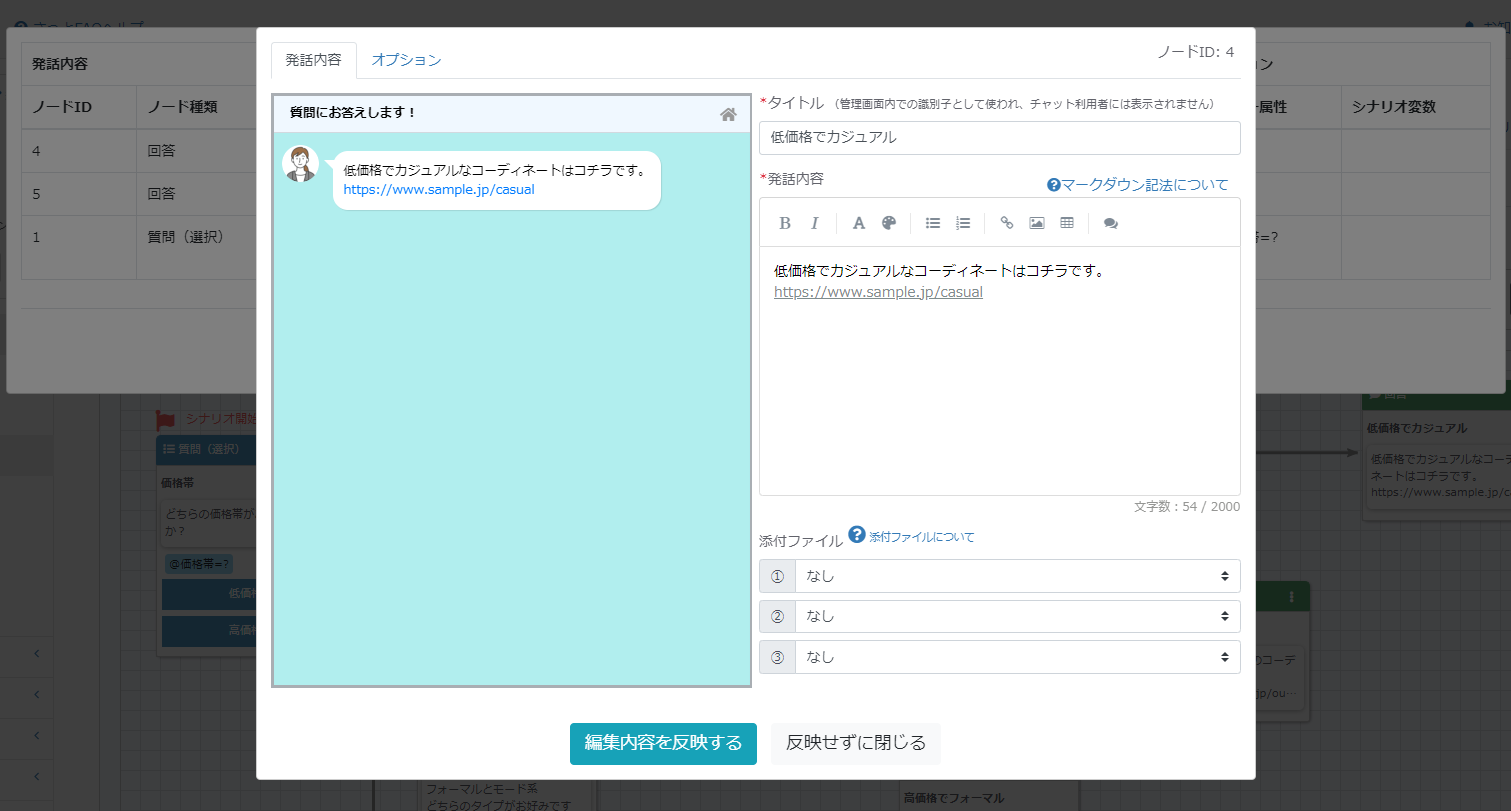Click the home icon in chat preview
This screenshot has height=811, width=1511.
point(728,114)
